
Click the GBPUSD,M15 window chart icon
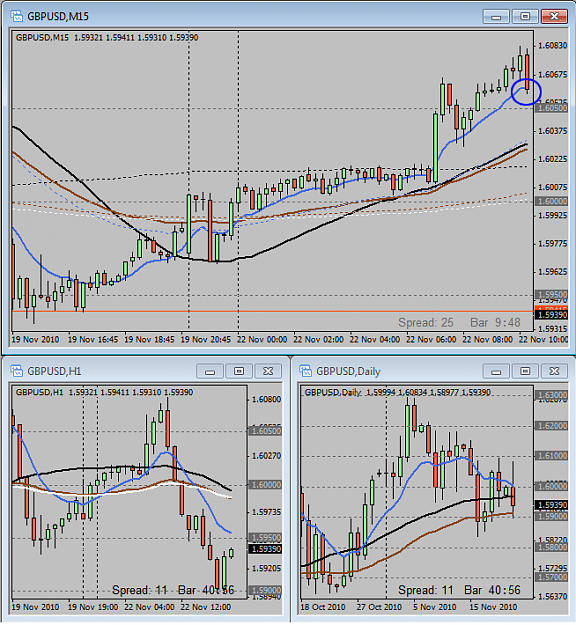(17, 16)
